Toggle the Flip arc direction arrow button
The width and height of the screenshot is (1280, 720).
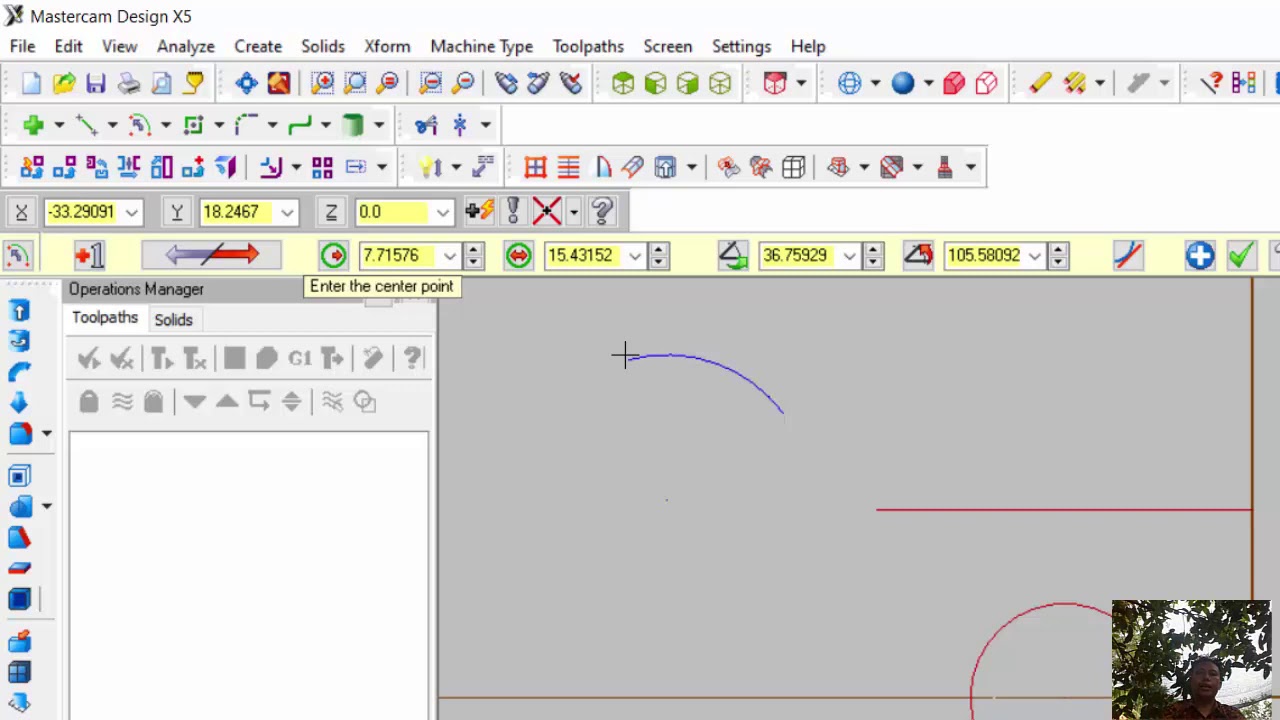click(x=212, y=255)
